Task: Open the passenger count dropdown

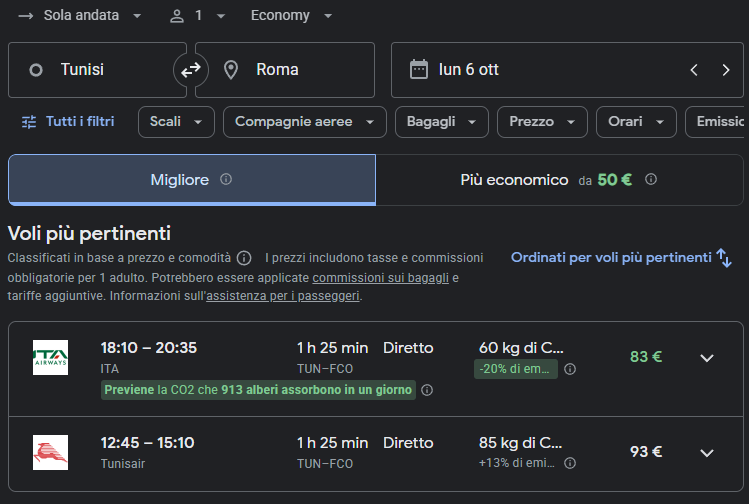Action: pyautogui.click(x=197, y=15)
